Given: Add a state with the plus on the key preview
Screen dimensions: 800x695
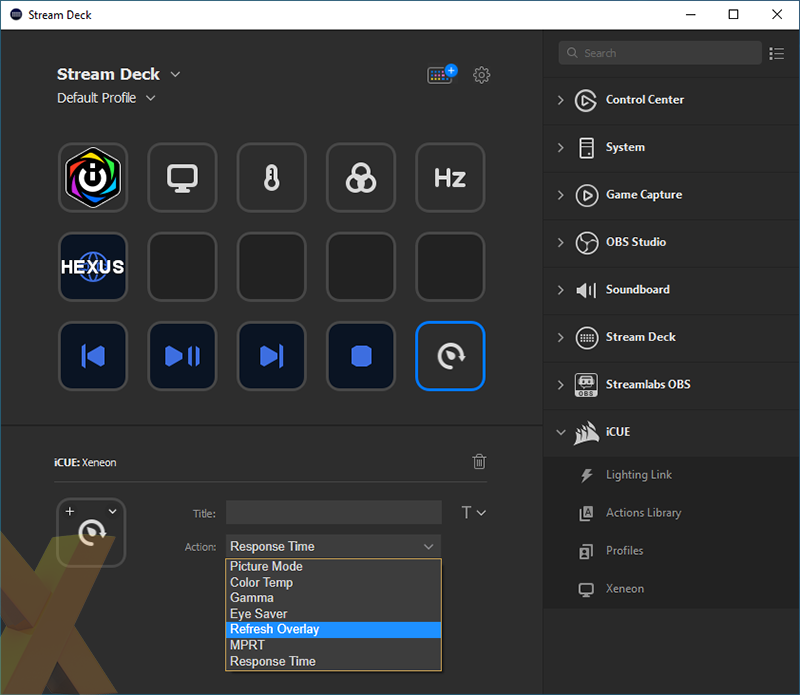Looking at the screenshot, I should click(70, 511).
